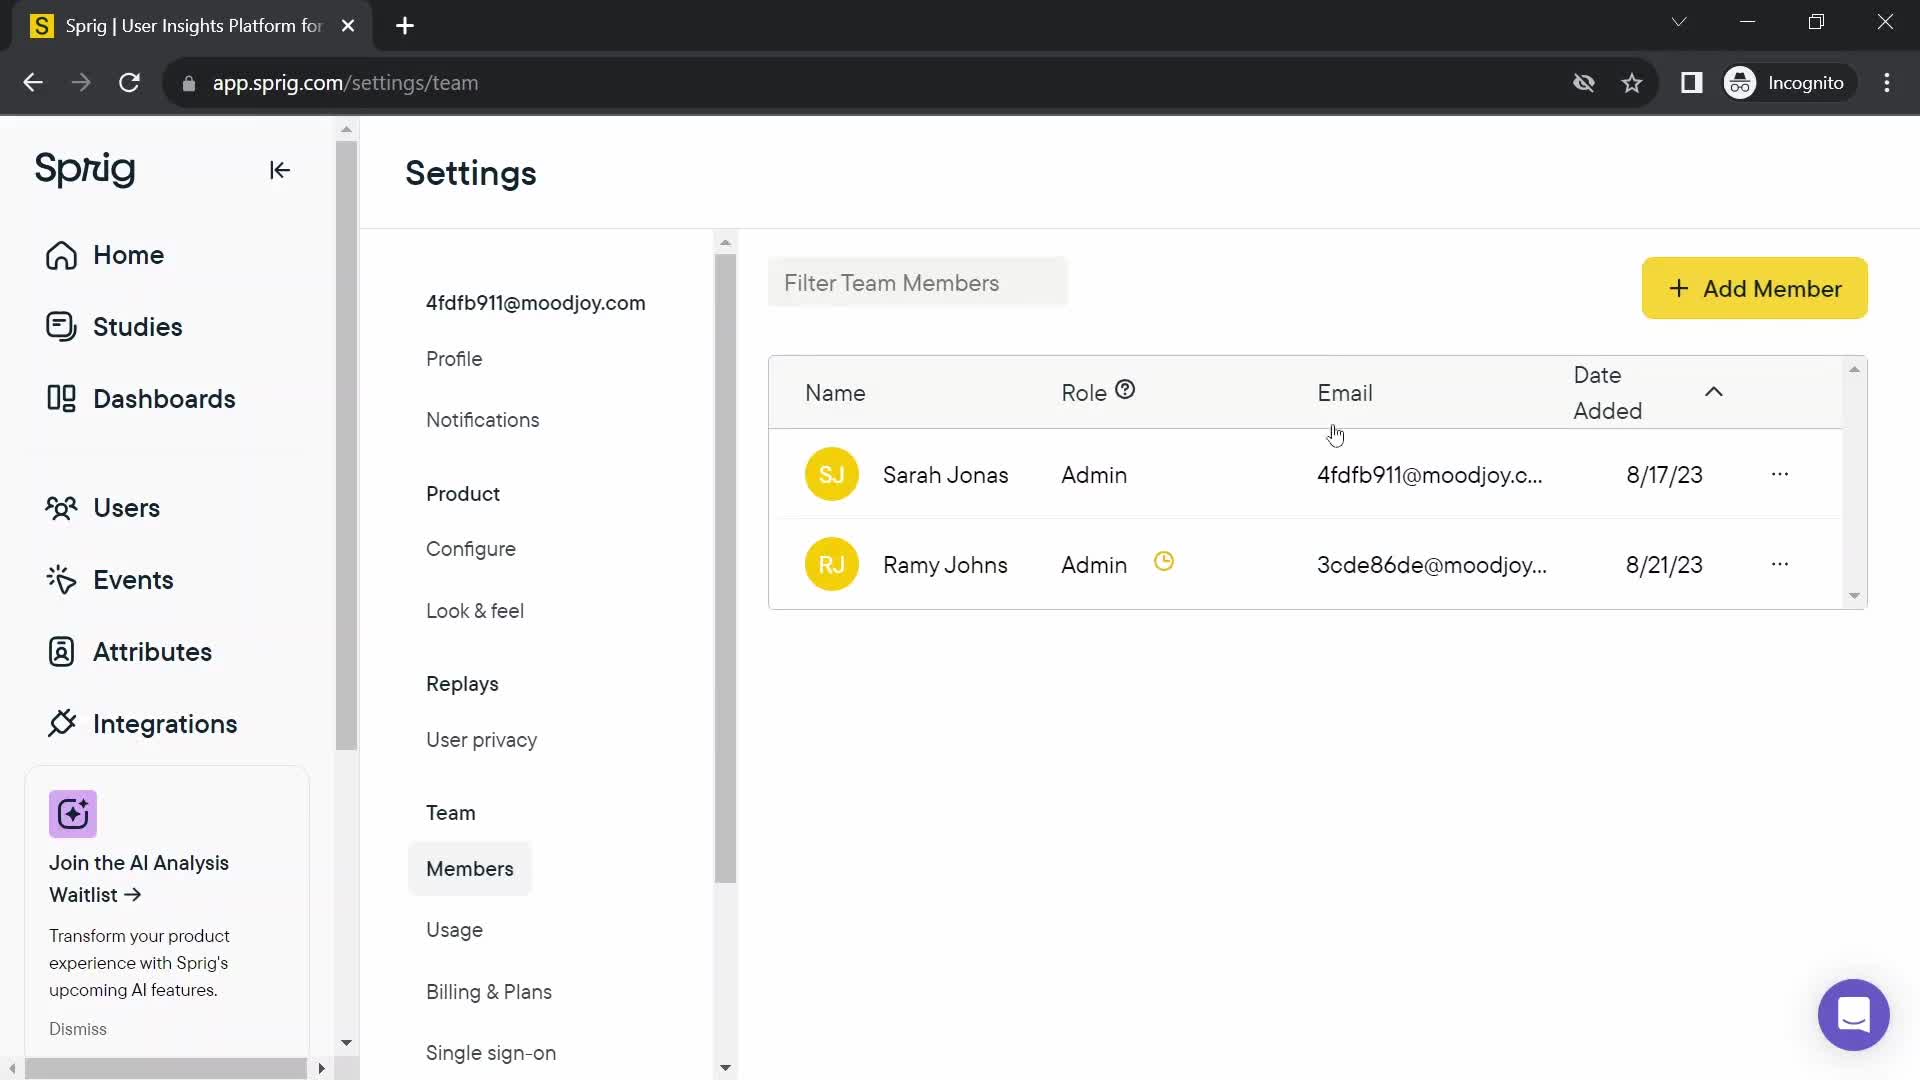
Task: Click the AI Analysis Waitlist icon
Action: point(73,814)
